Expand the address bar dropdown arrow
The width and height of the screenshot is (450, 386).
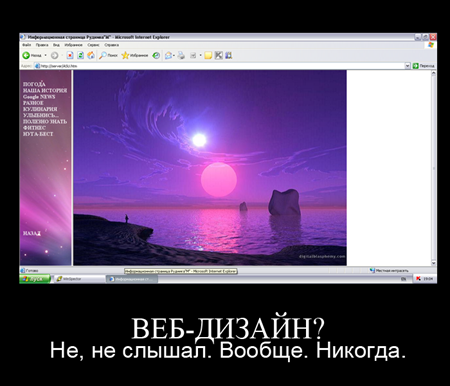point(407,66)
